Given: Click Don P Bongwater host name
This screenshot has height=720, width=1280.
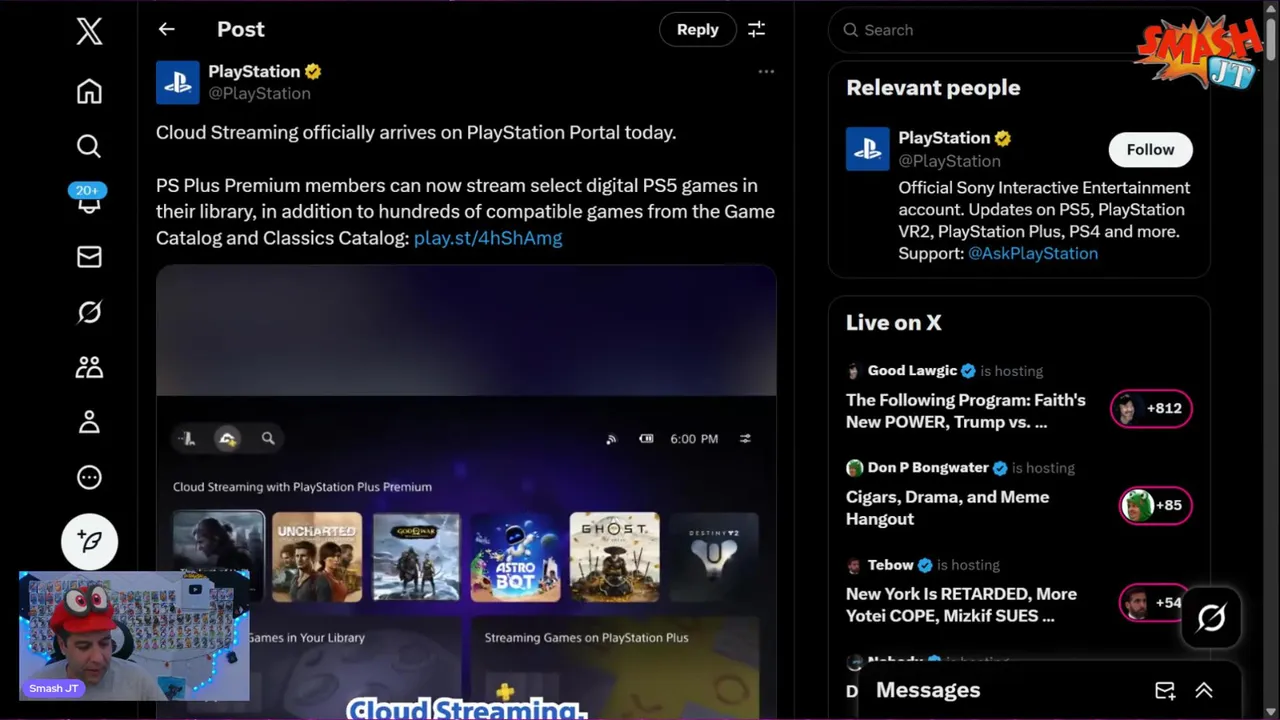Looking at the screenshot, I should coord(929,467).
